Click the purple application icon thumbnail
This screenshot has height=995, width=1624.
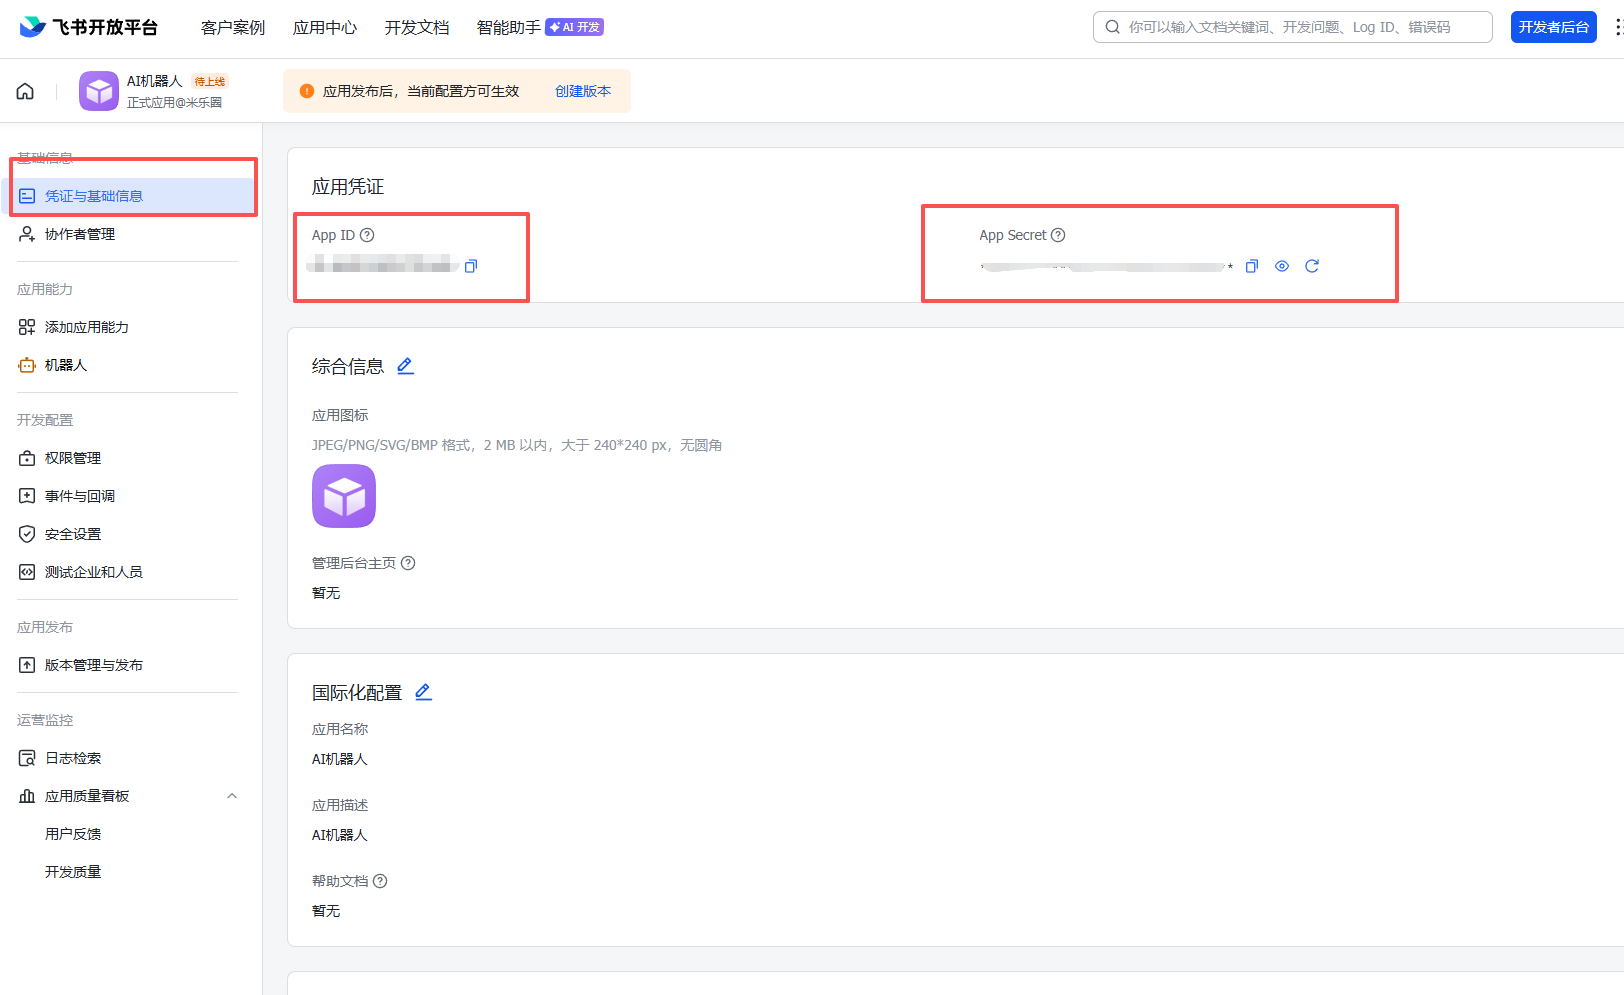[x=344, y=496]
